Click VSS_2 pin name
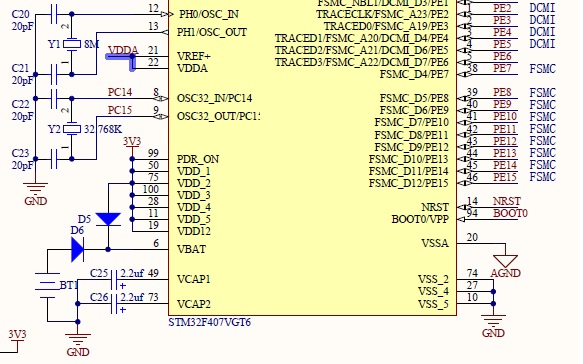This screenshot has height=364, width=583. pyautogui.click(x=433, y=280)
